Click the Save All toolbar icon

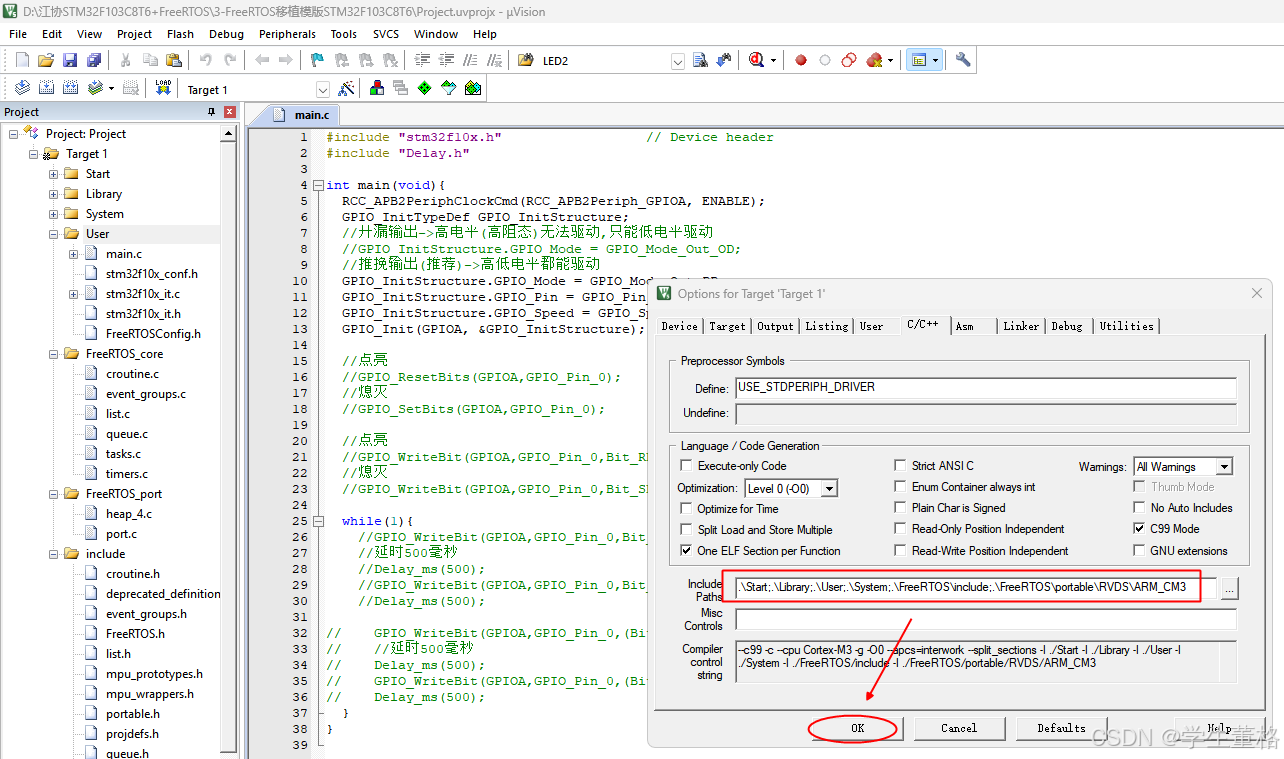tap(93, 60)
